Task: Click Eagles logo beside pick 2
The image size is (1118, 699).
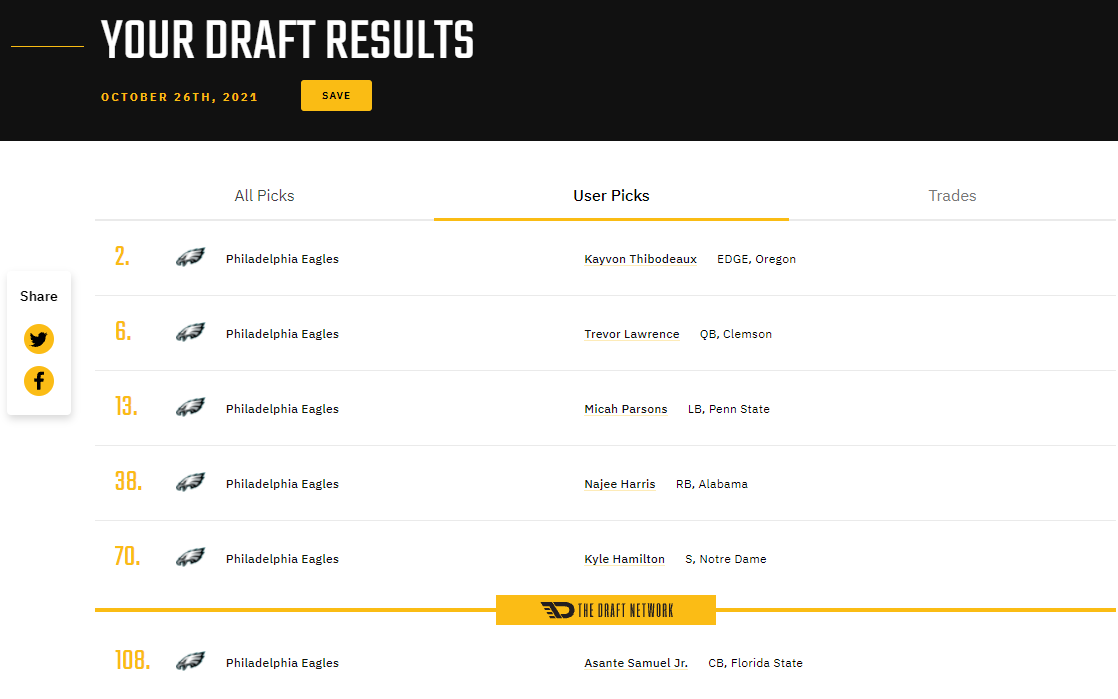Action: tap(190, 258)
